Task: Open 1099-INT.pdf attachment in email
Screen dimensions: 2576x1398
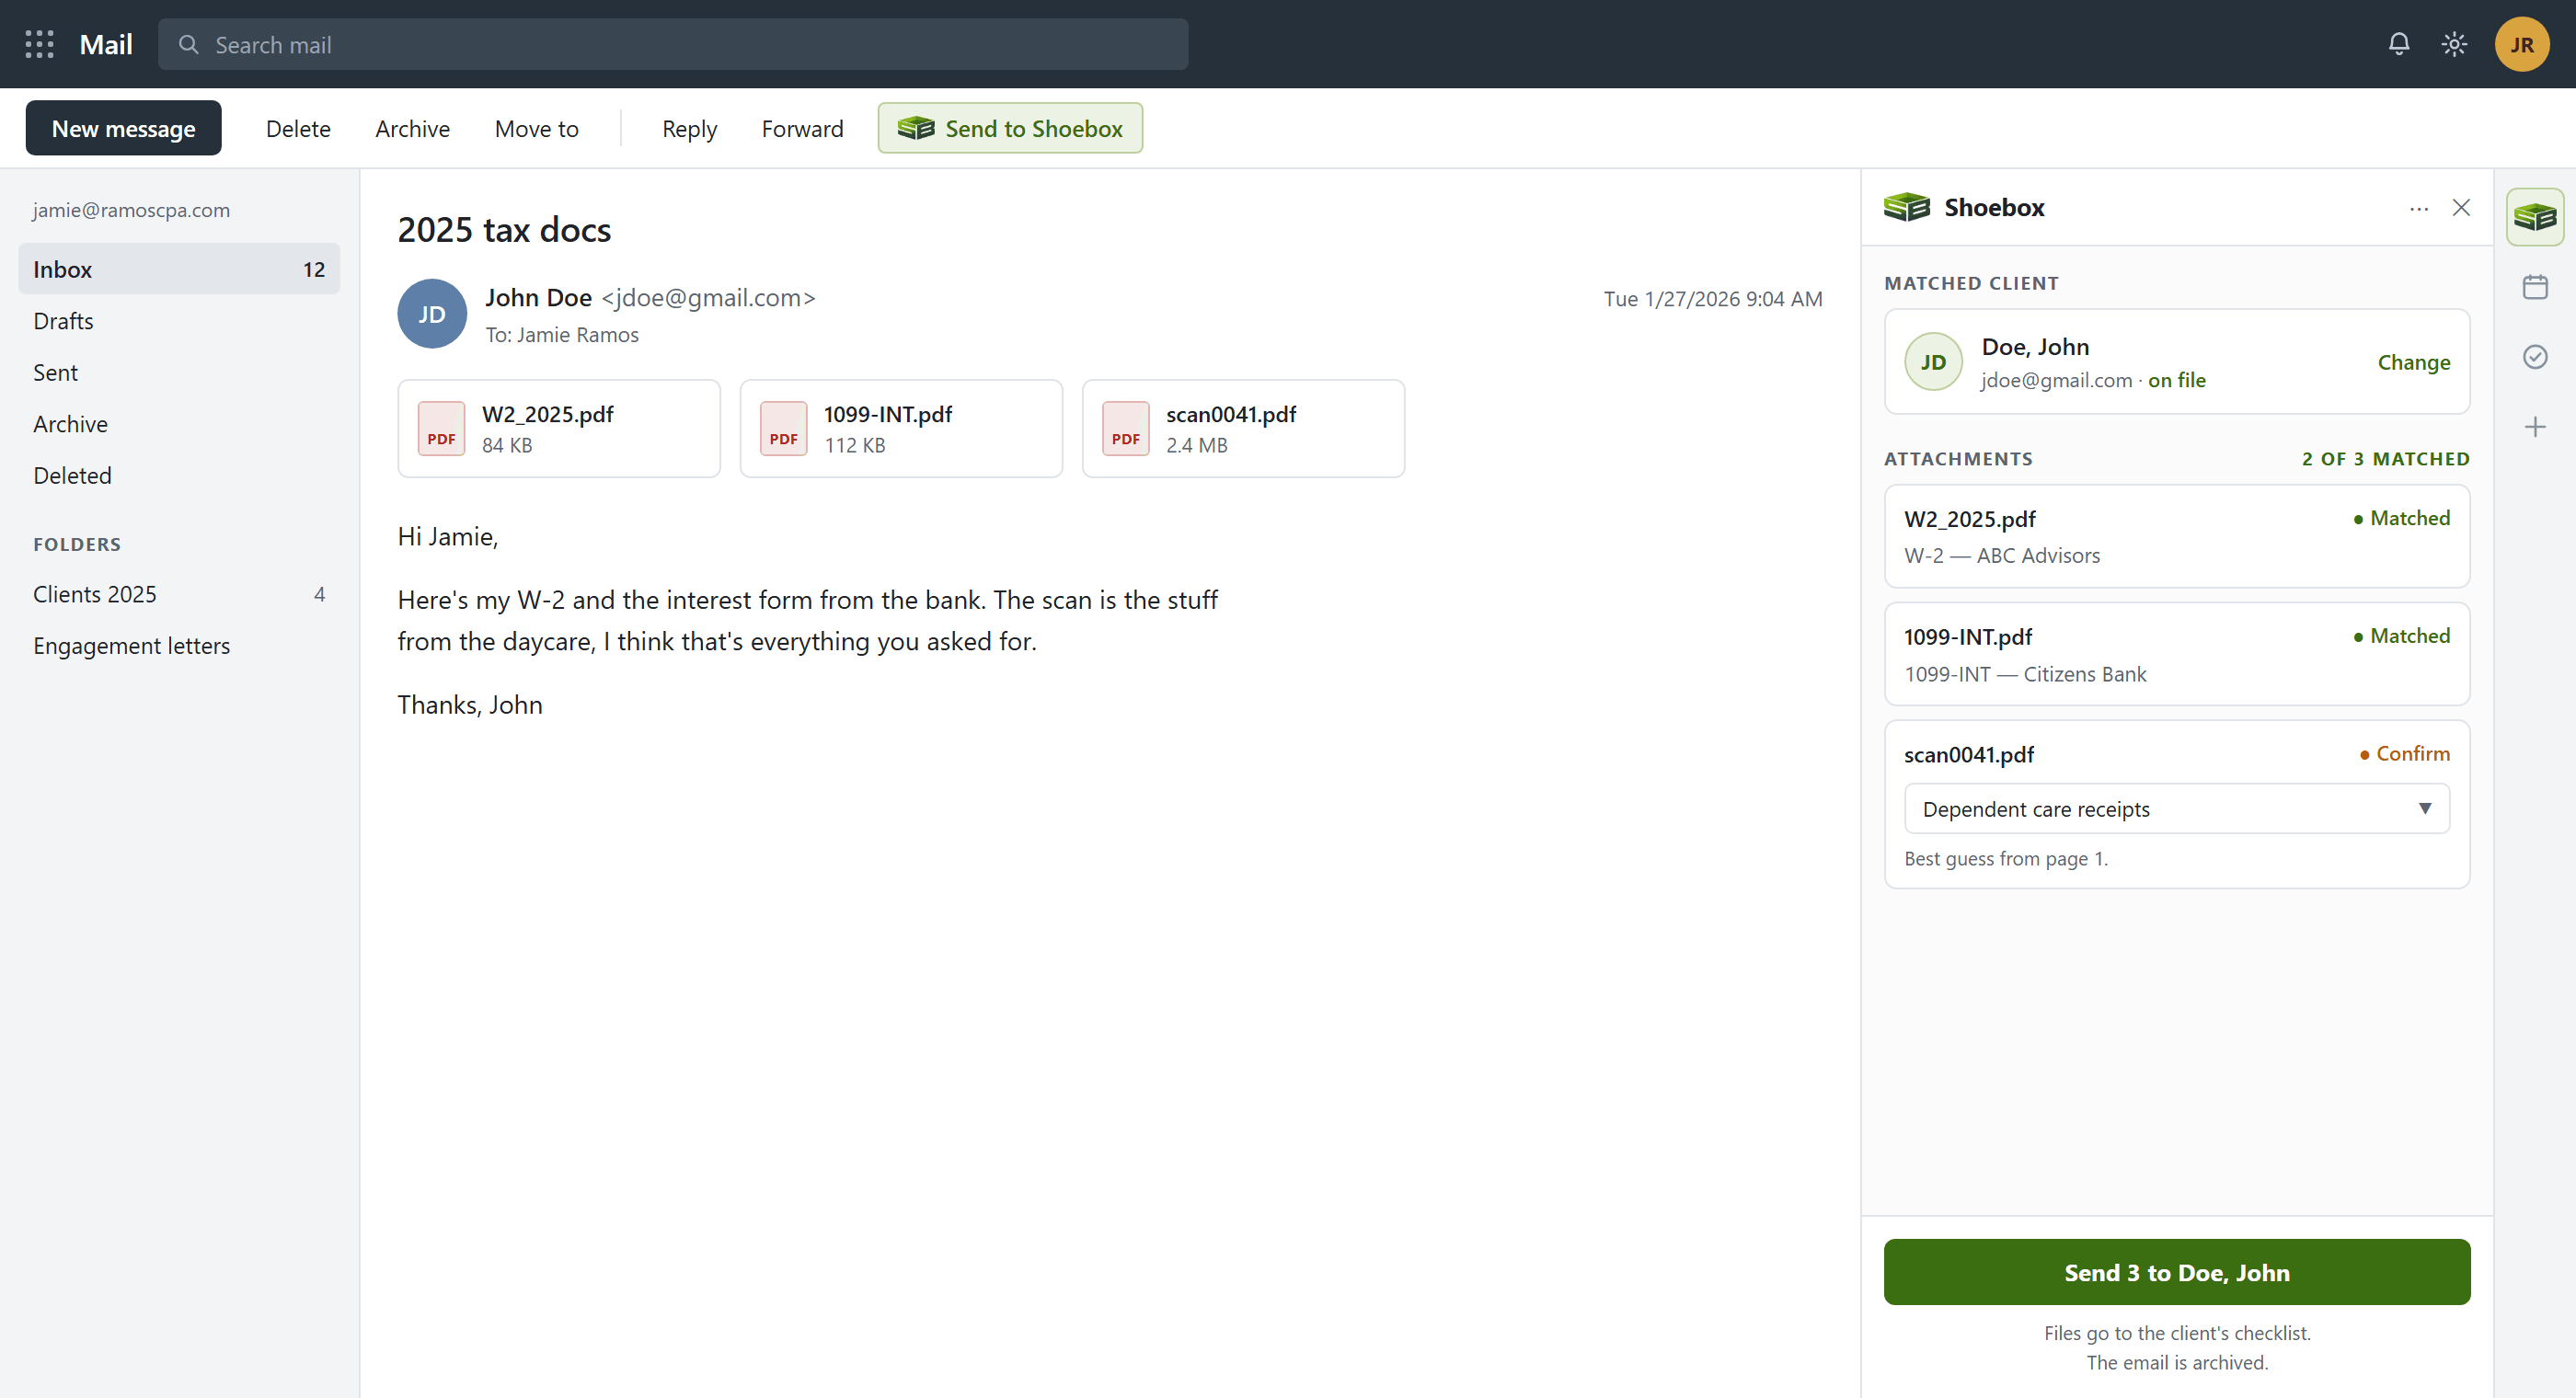Action: (900, 428)
